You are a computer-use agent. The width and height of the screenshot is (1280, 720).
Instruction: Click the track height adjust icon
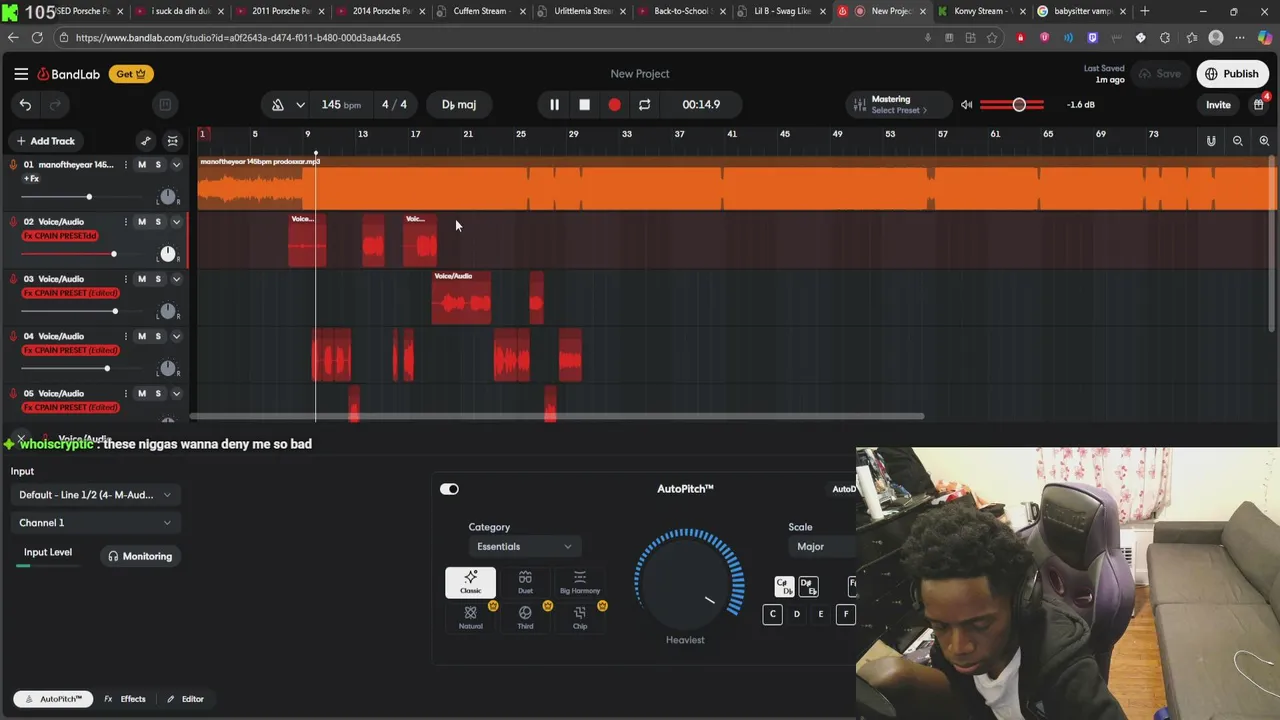coord(172,141)
